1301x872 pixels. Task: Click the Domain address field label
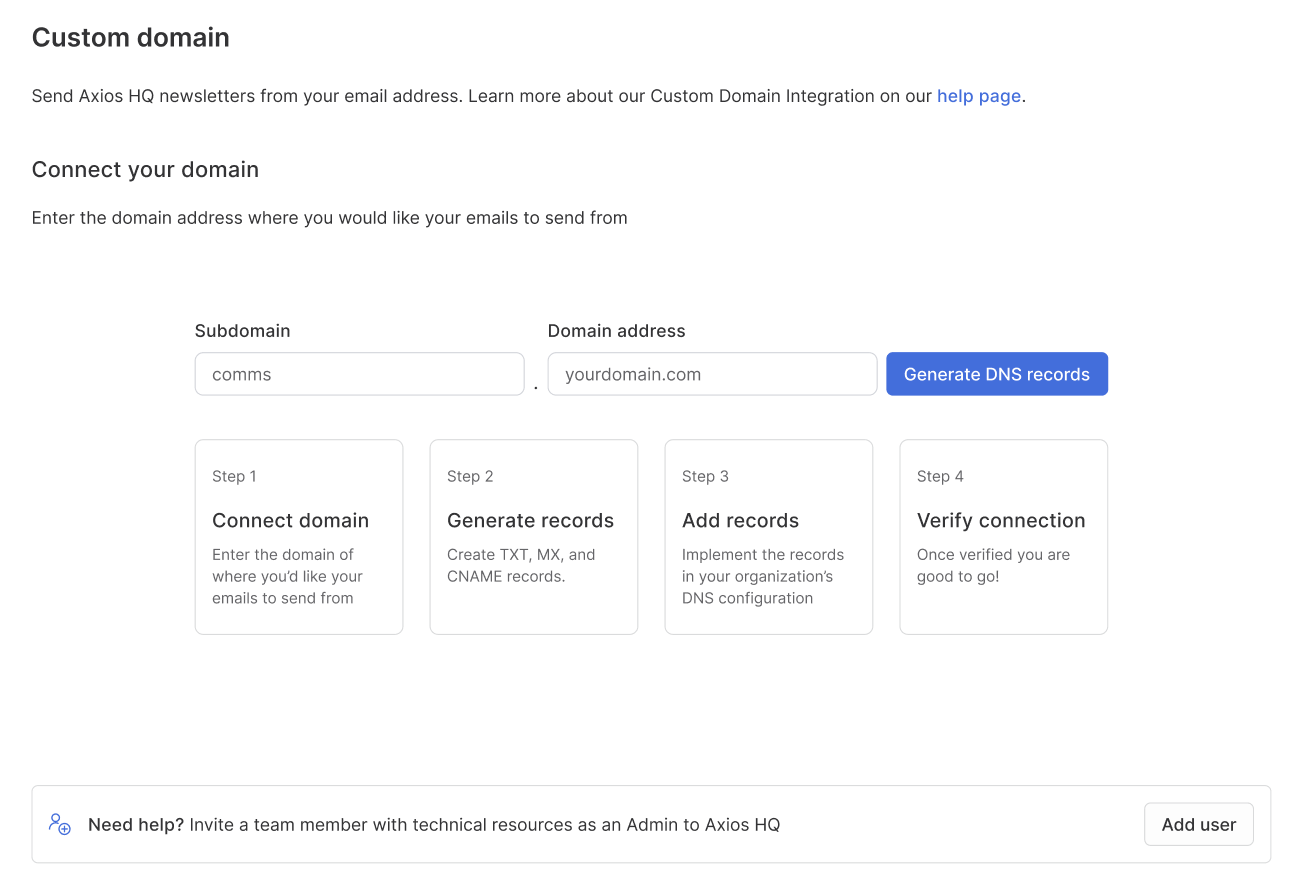[x=616, y=331]
